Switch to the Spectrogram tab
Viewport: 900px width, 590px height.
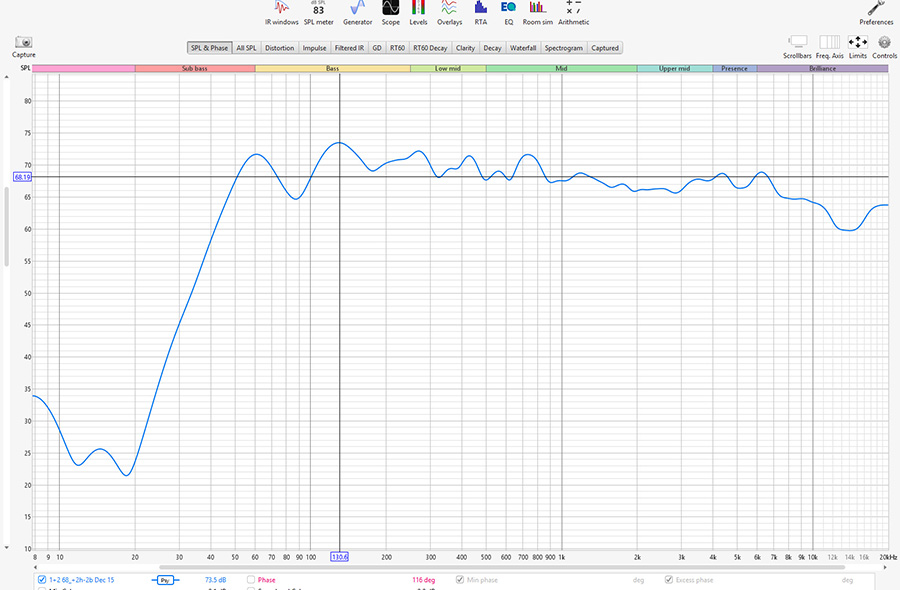coord(563,48)
